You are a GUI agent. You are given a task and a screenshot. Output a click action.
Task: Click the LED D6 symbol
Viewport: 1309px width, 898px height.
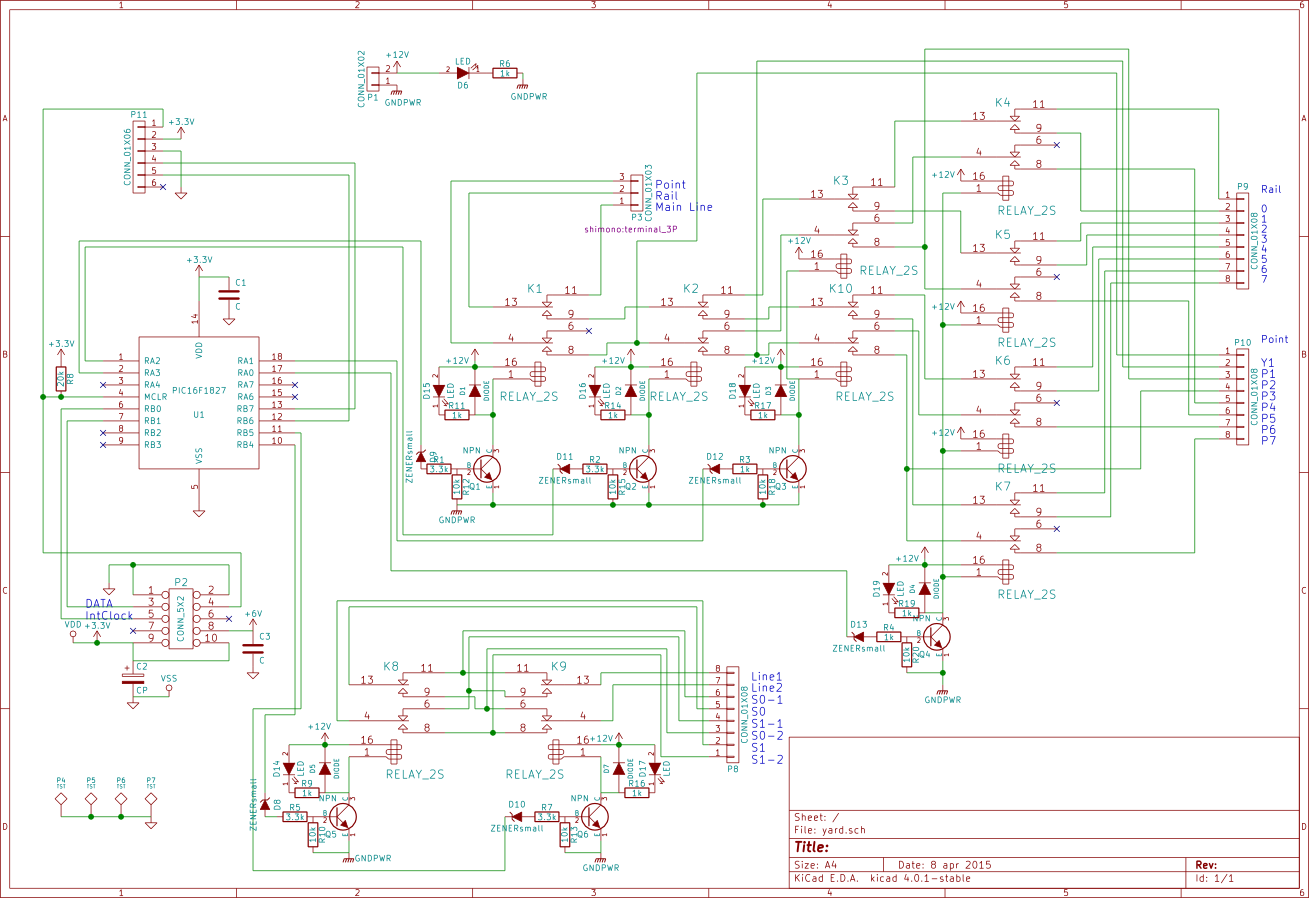pyautogui.click(x=462, y=72)
